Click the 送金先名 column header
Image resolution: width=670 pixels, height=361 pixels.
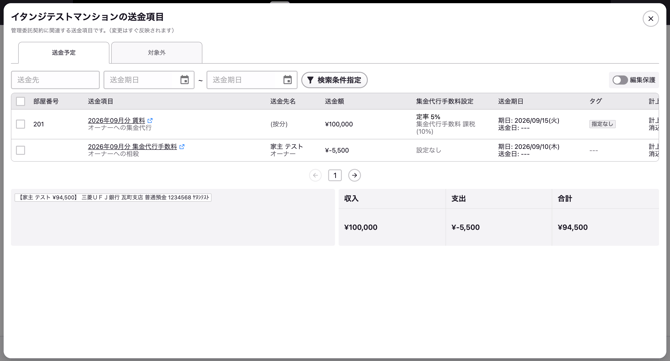(x=283, y=101)
